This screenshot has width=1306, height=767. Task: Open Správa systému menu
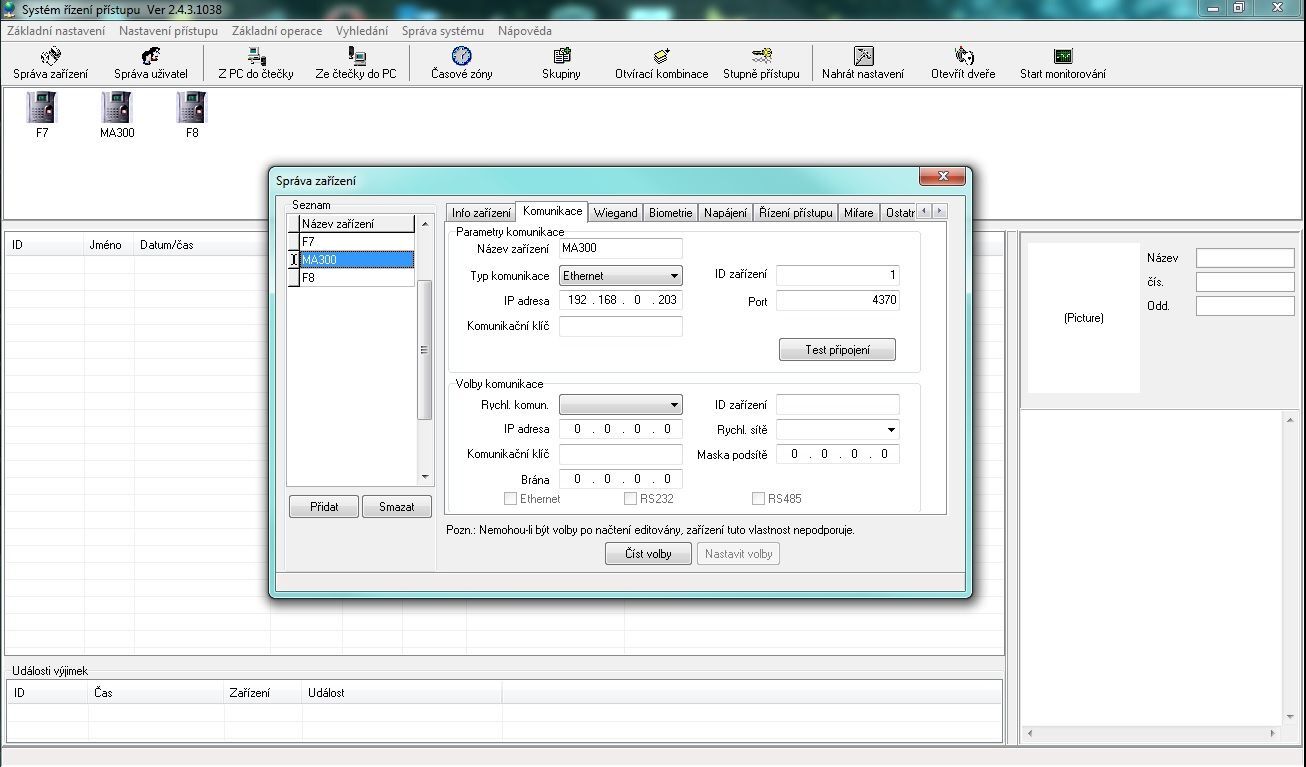coord(443,31)
